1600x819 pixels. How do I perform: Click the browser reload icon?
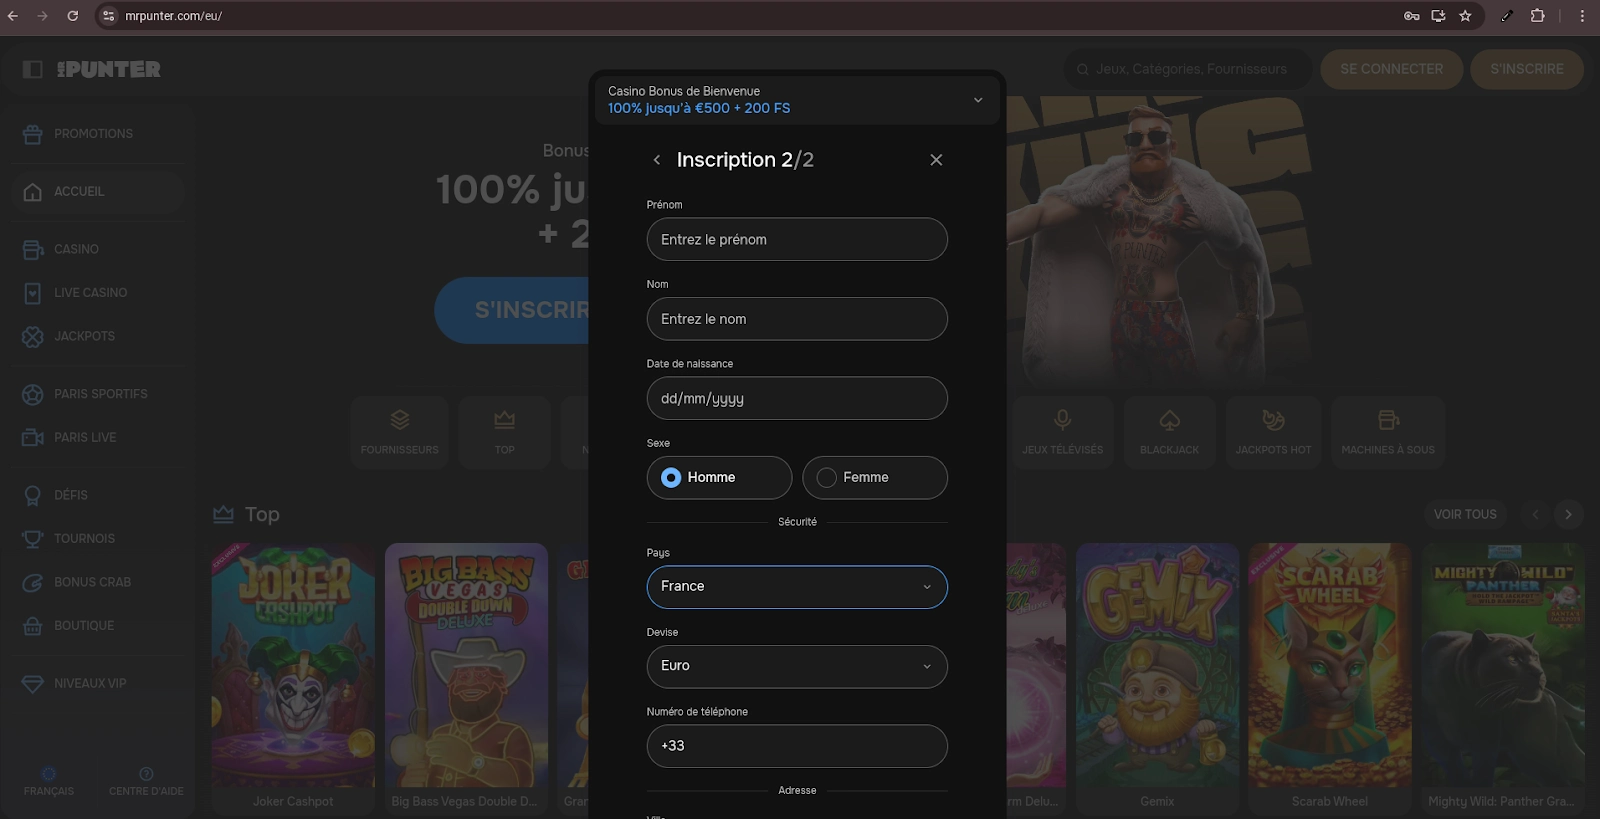72,16
